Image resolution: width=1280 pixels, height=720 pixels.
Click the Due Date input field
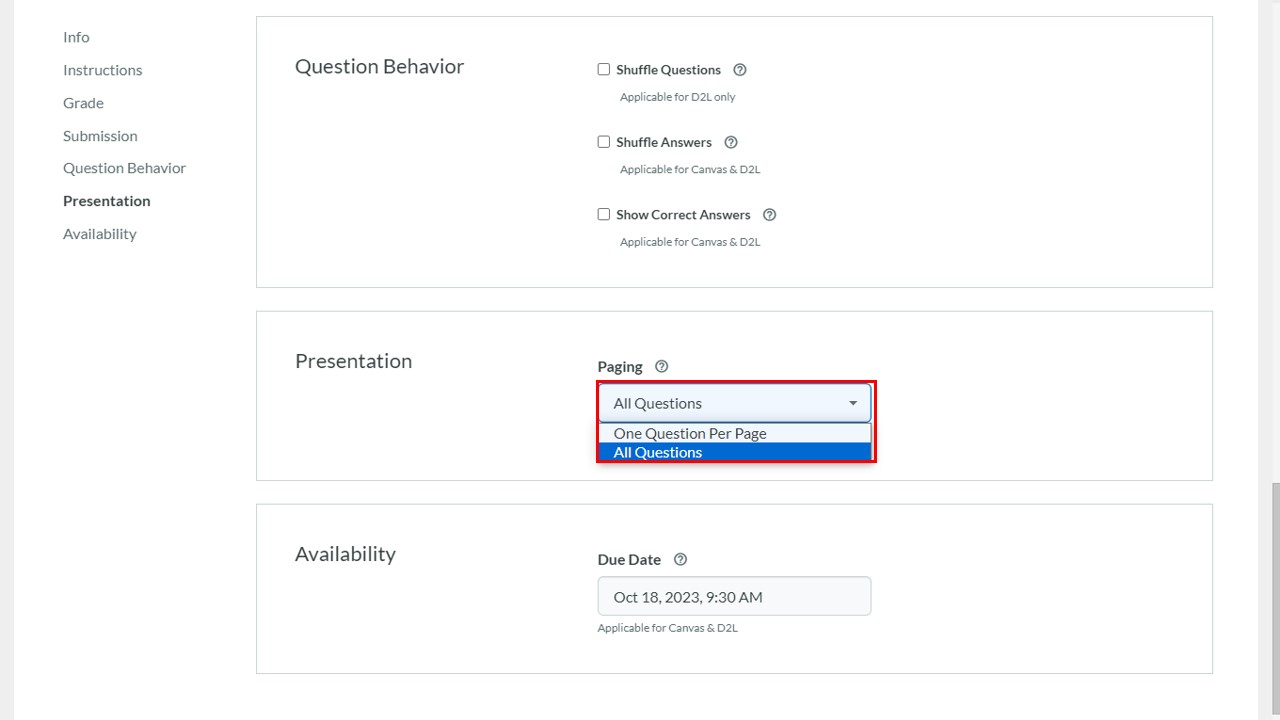[x=735, y=596]
